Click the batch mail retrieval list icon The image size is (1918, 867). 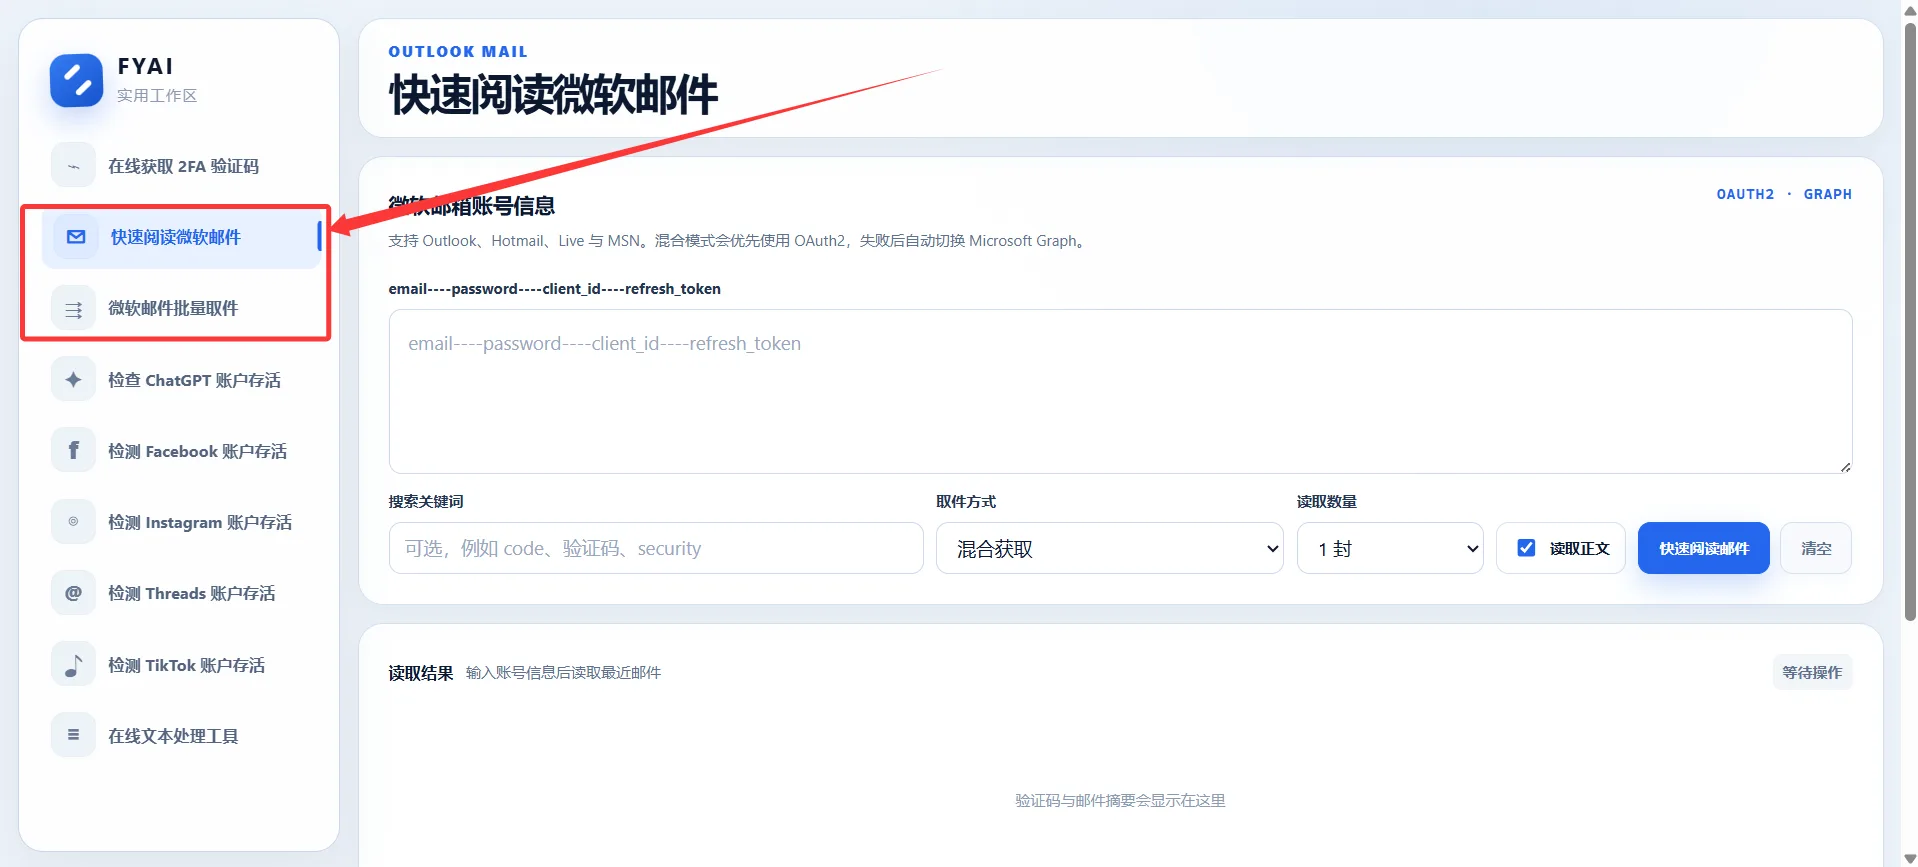coord(73,309)
